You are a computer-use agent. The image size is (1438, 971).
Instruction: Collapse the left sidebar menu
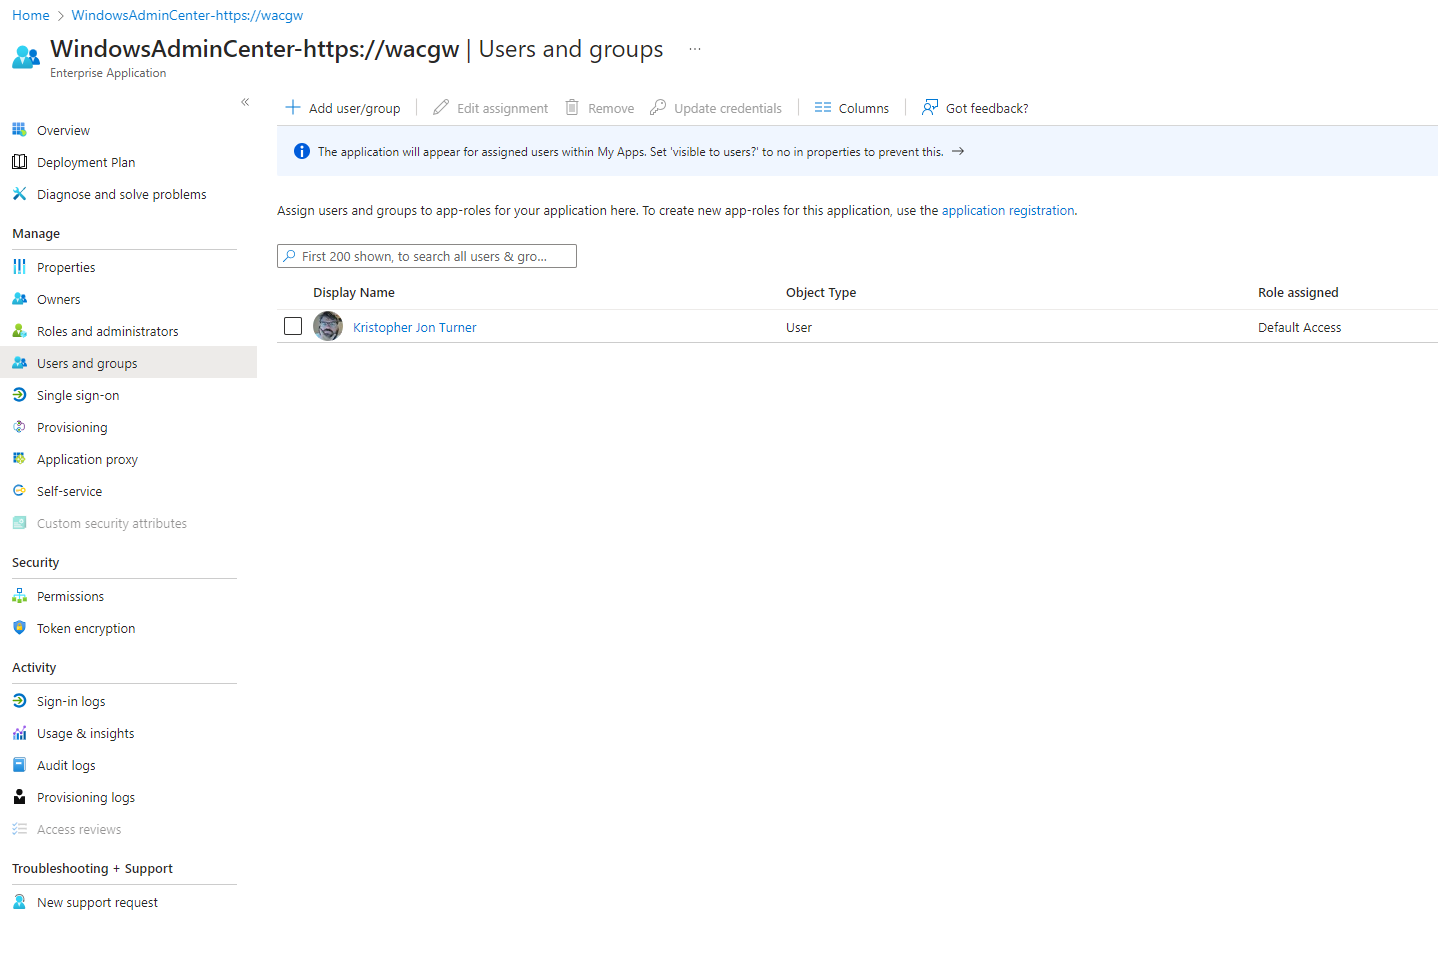click(x=245, y=102)
